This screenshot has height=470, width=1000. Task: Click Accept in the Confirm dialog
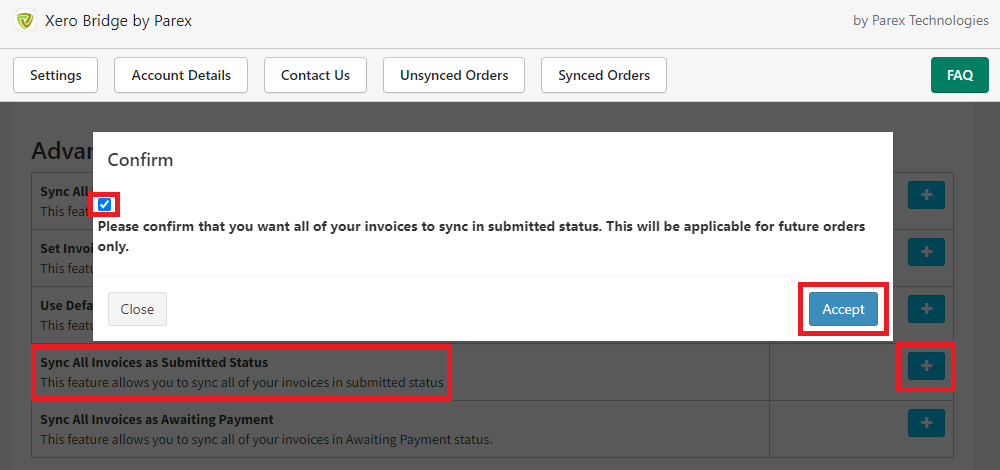843,309
